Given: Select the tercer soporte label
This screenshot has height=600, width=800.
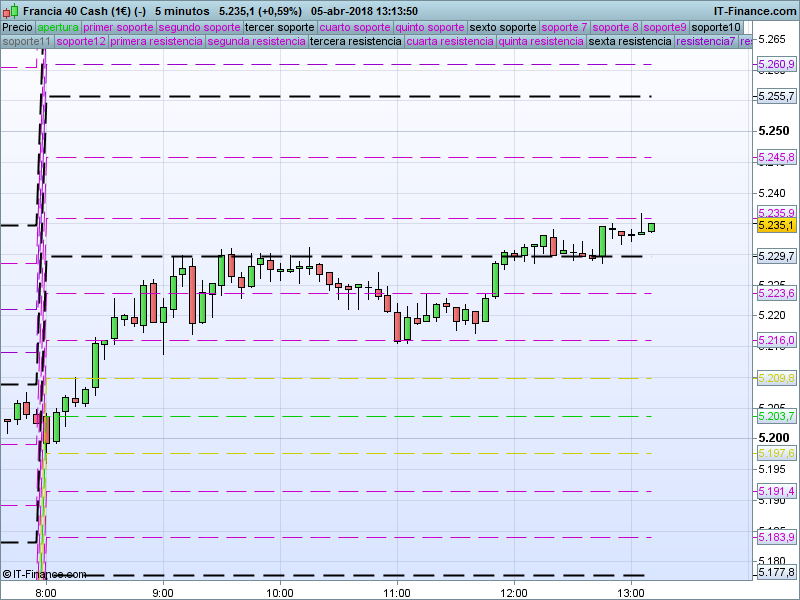Looking at the screenshot, I should (x=280, y=28).
